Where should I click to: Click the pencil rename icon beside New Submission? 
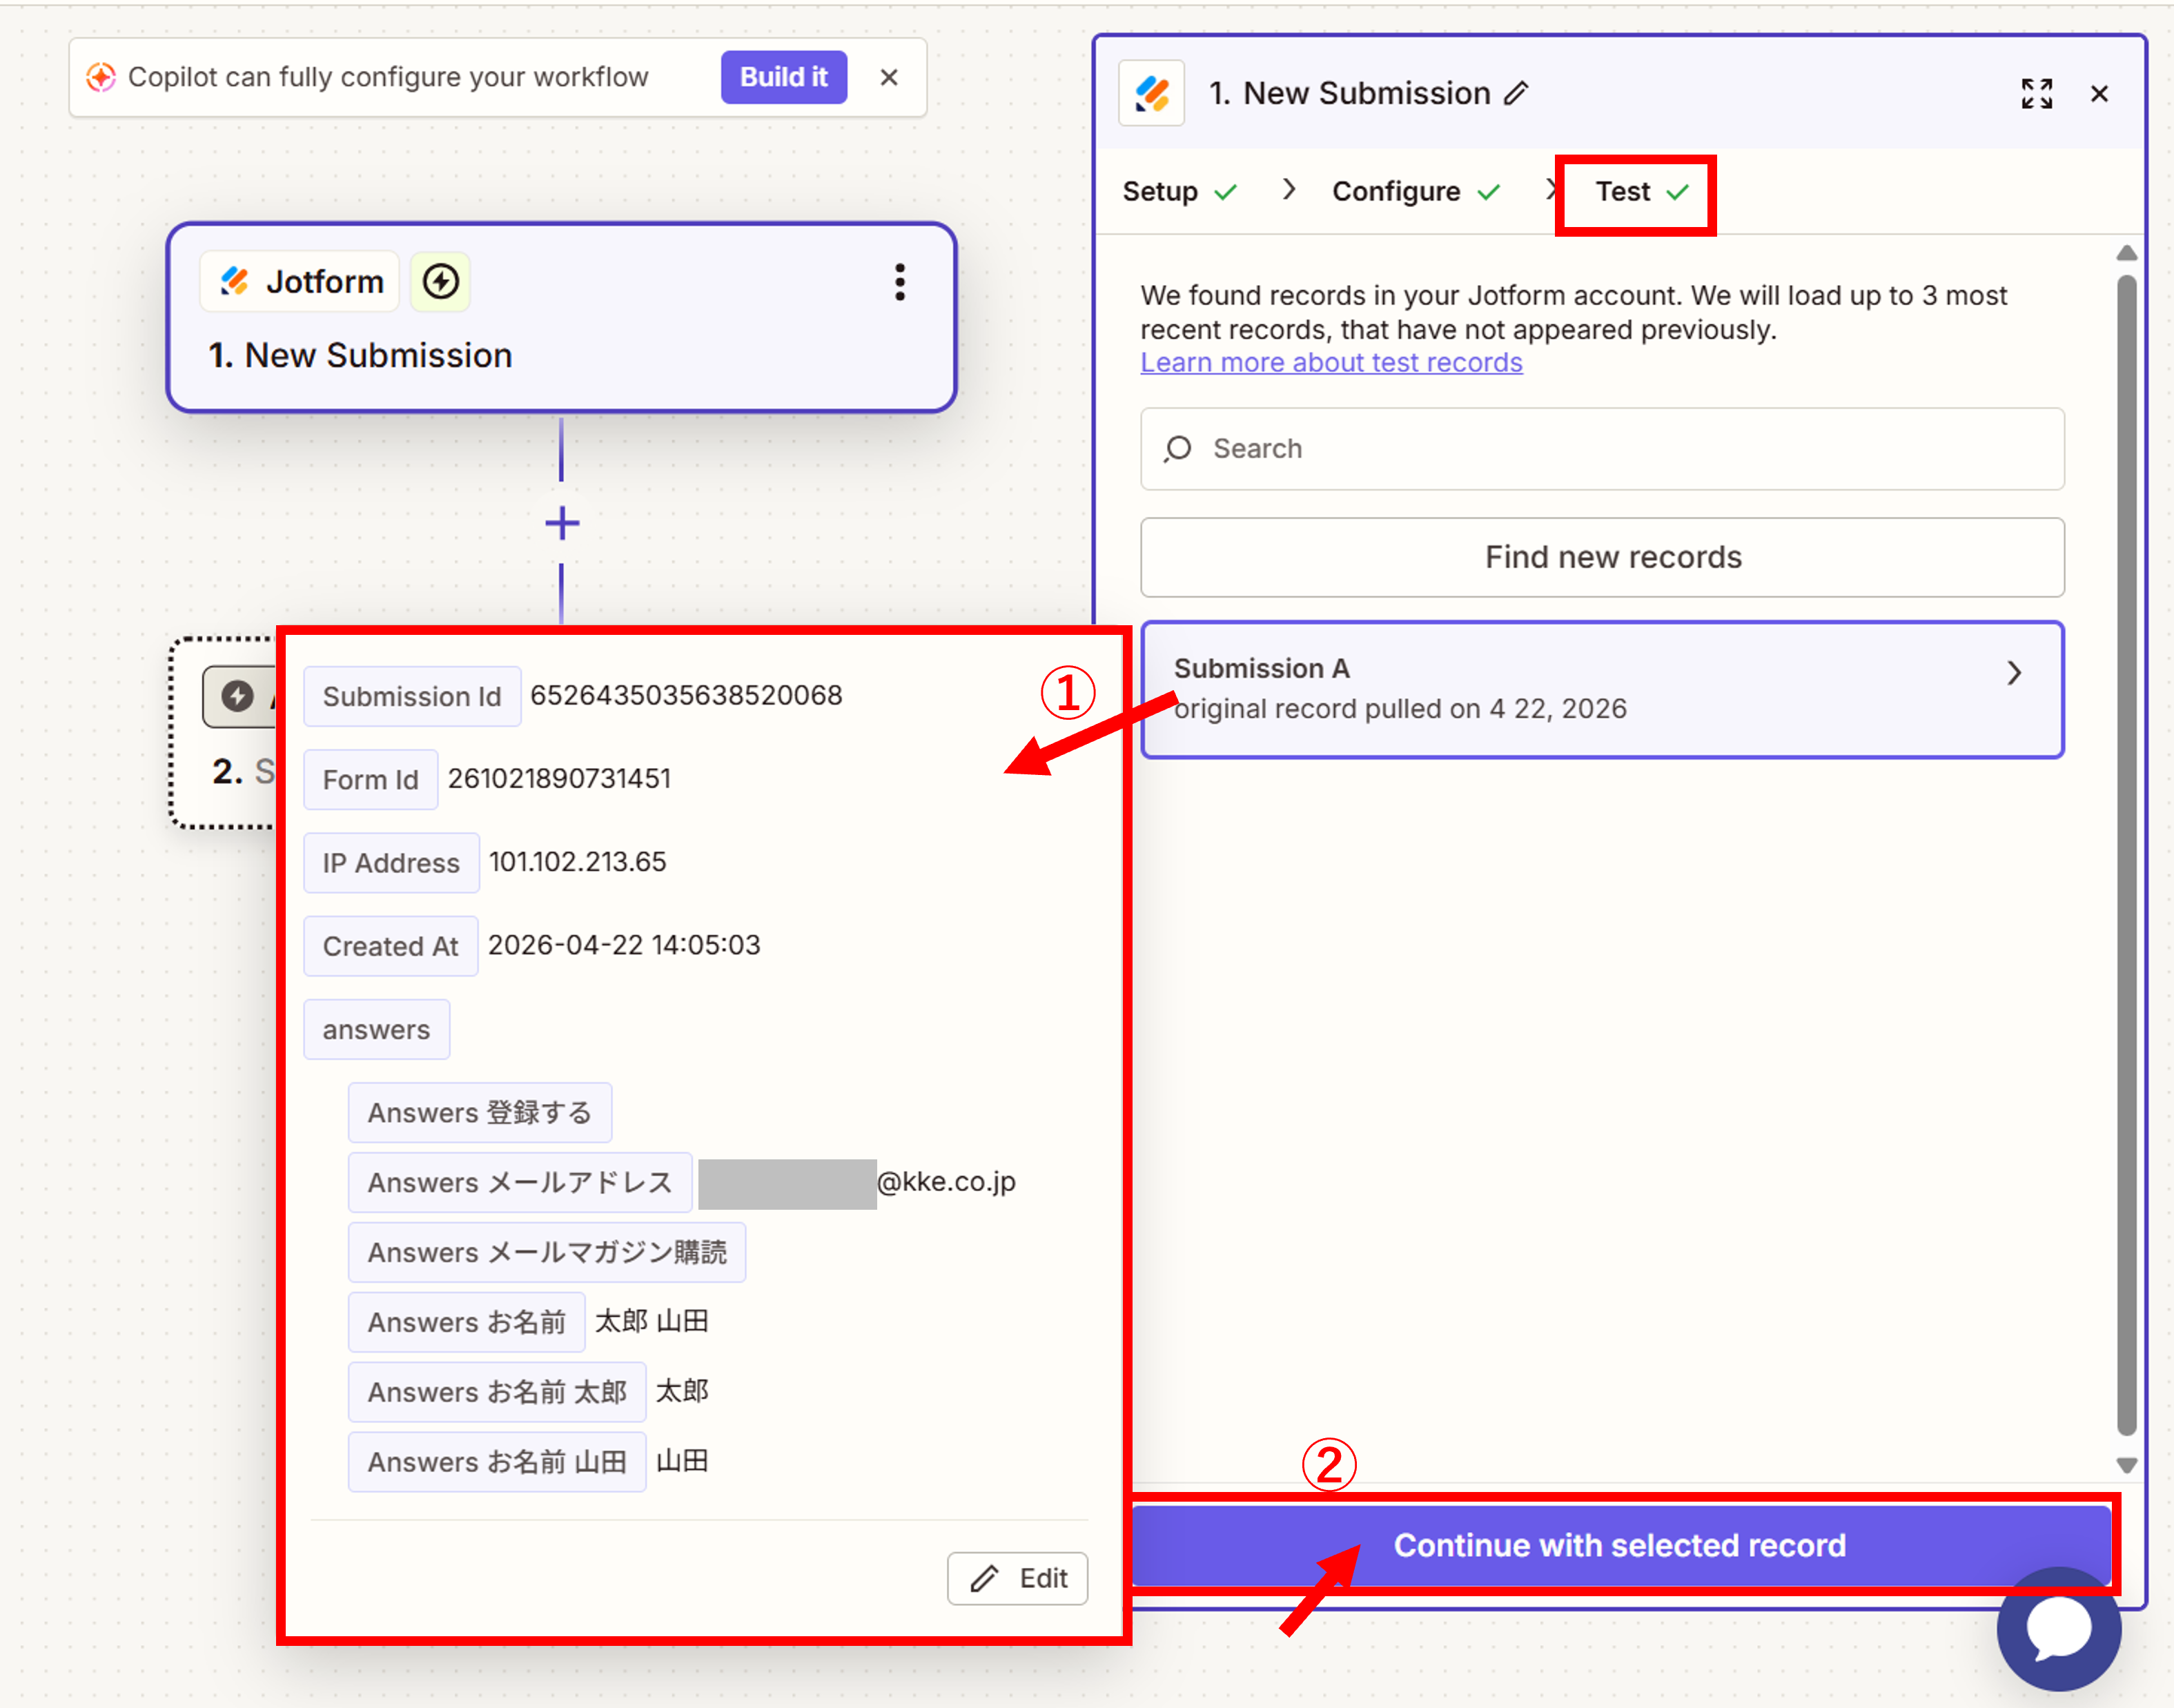[x=1516, y=93]
